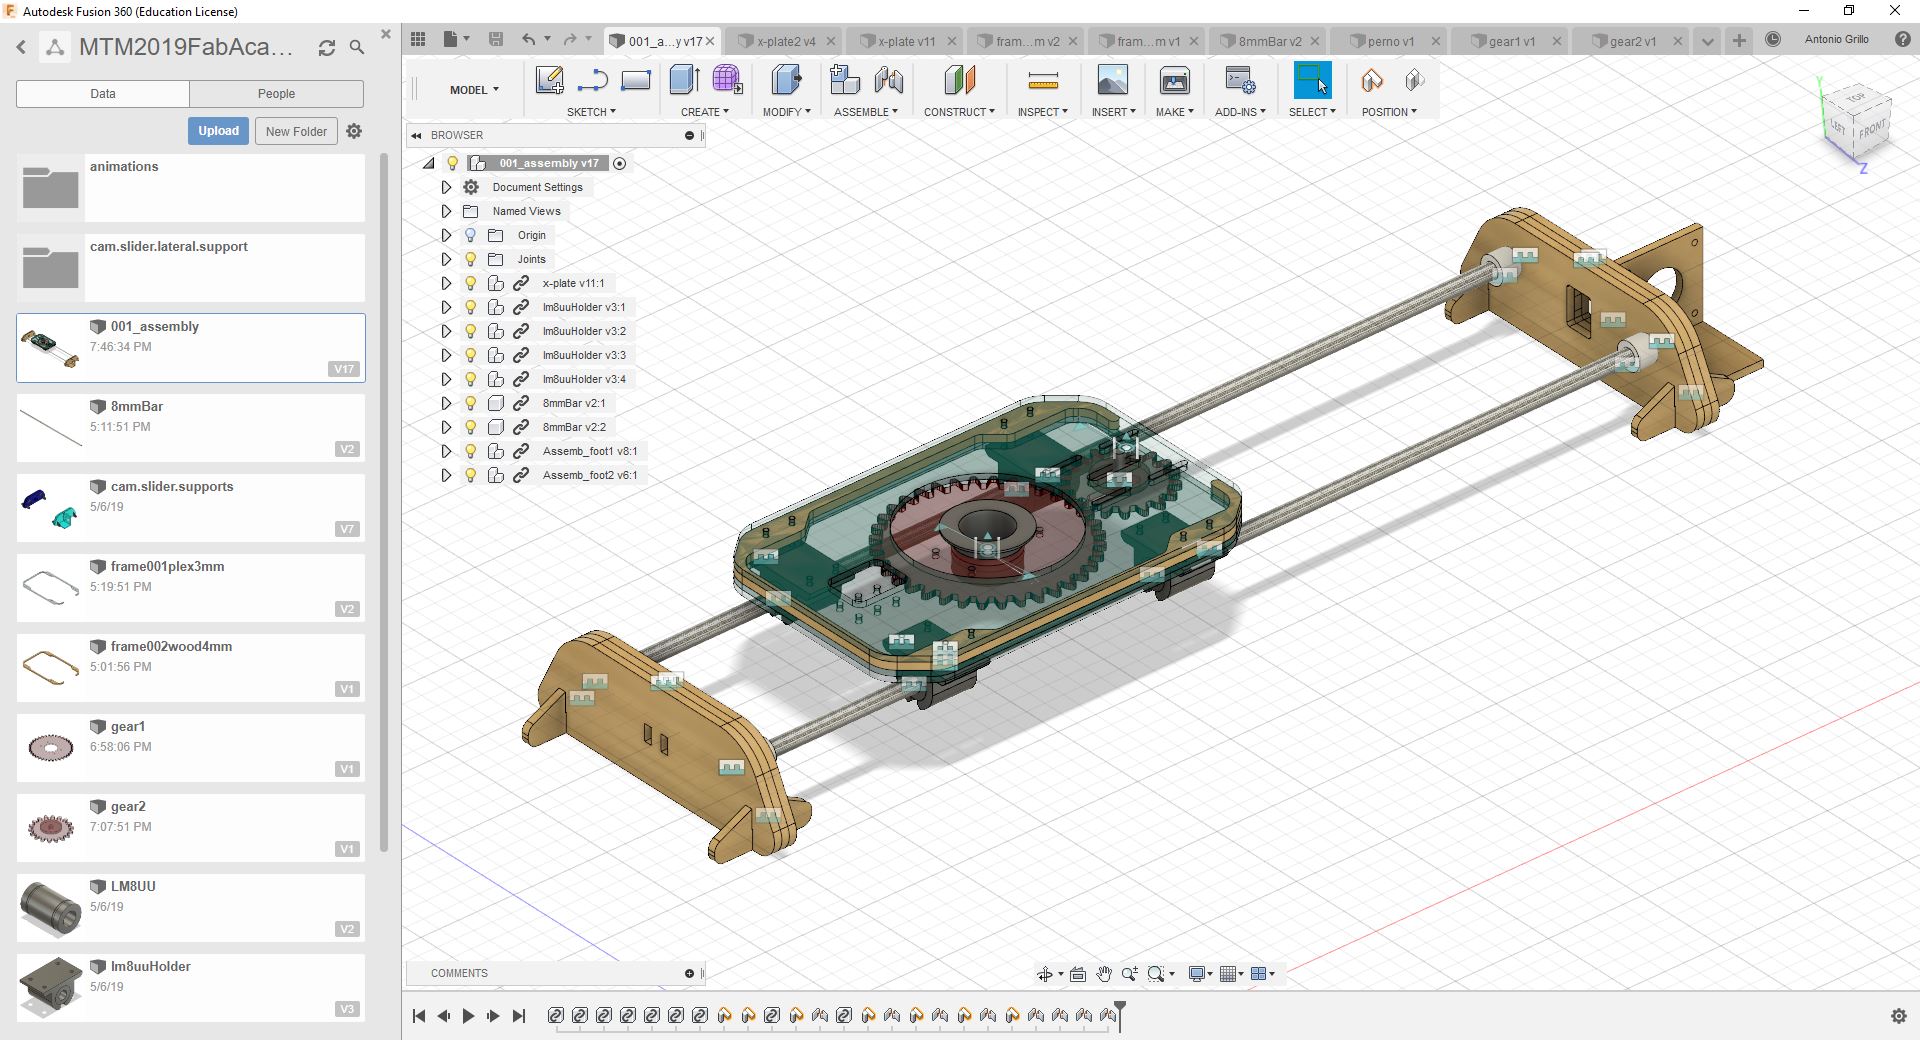Viewport: 1920px width, 1040px height.
Task: Click the Pan hand icon
Action: point(1104,974)
